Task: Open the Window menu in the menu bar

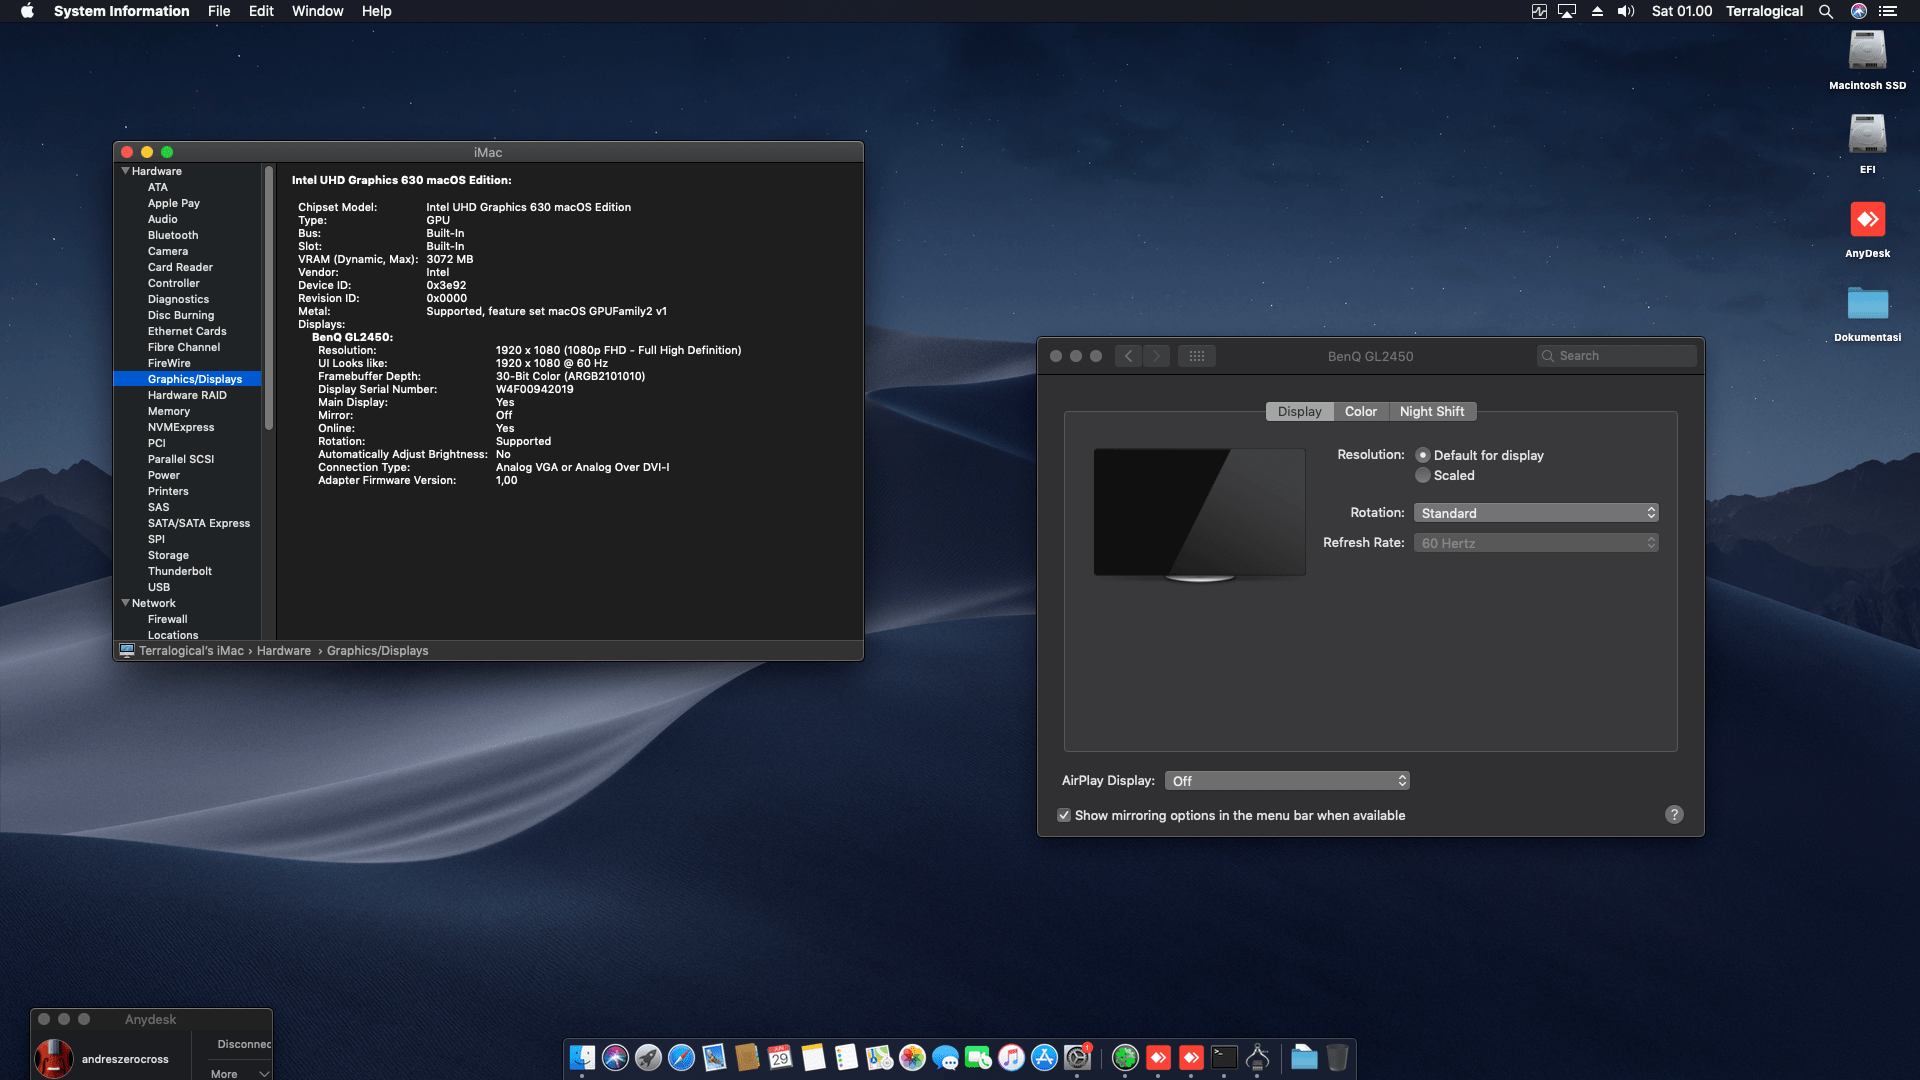Action: point(317,11)
